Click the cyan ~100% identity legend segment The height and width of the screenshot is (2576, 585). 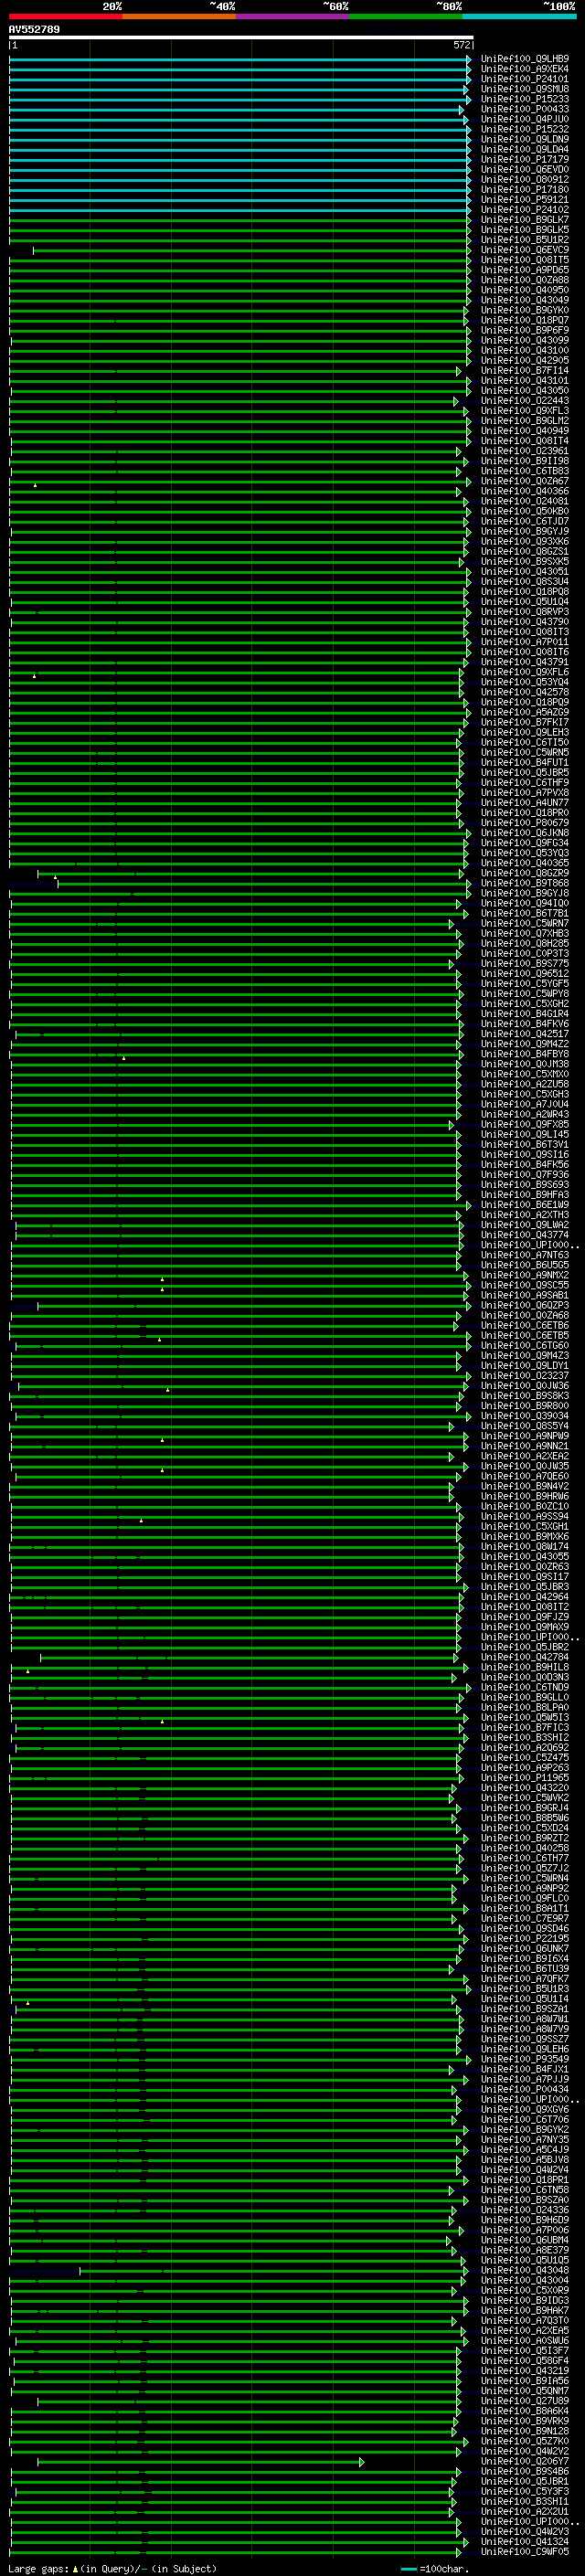coord(519,16)
